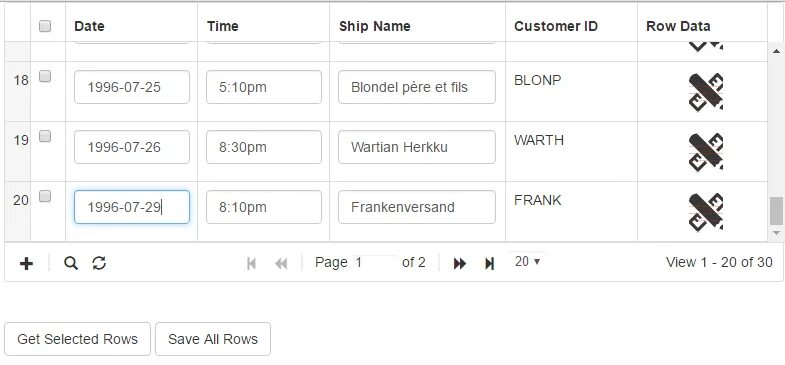Tick the checkbox for row 18

click(x=45, y=76)
